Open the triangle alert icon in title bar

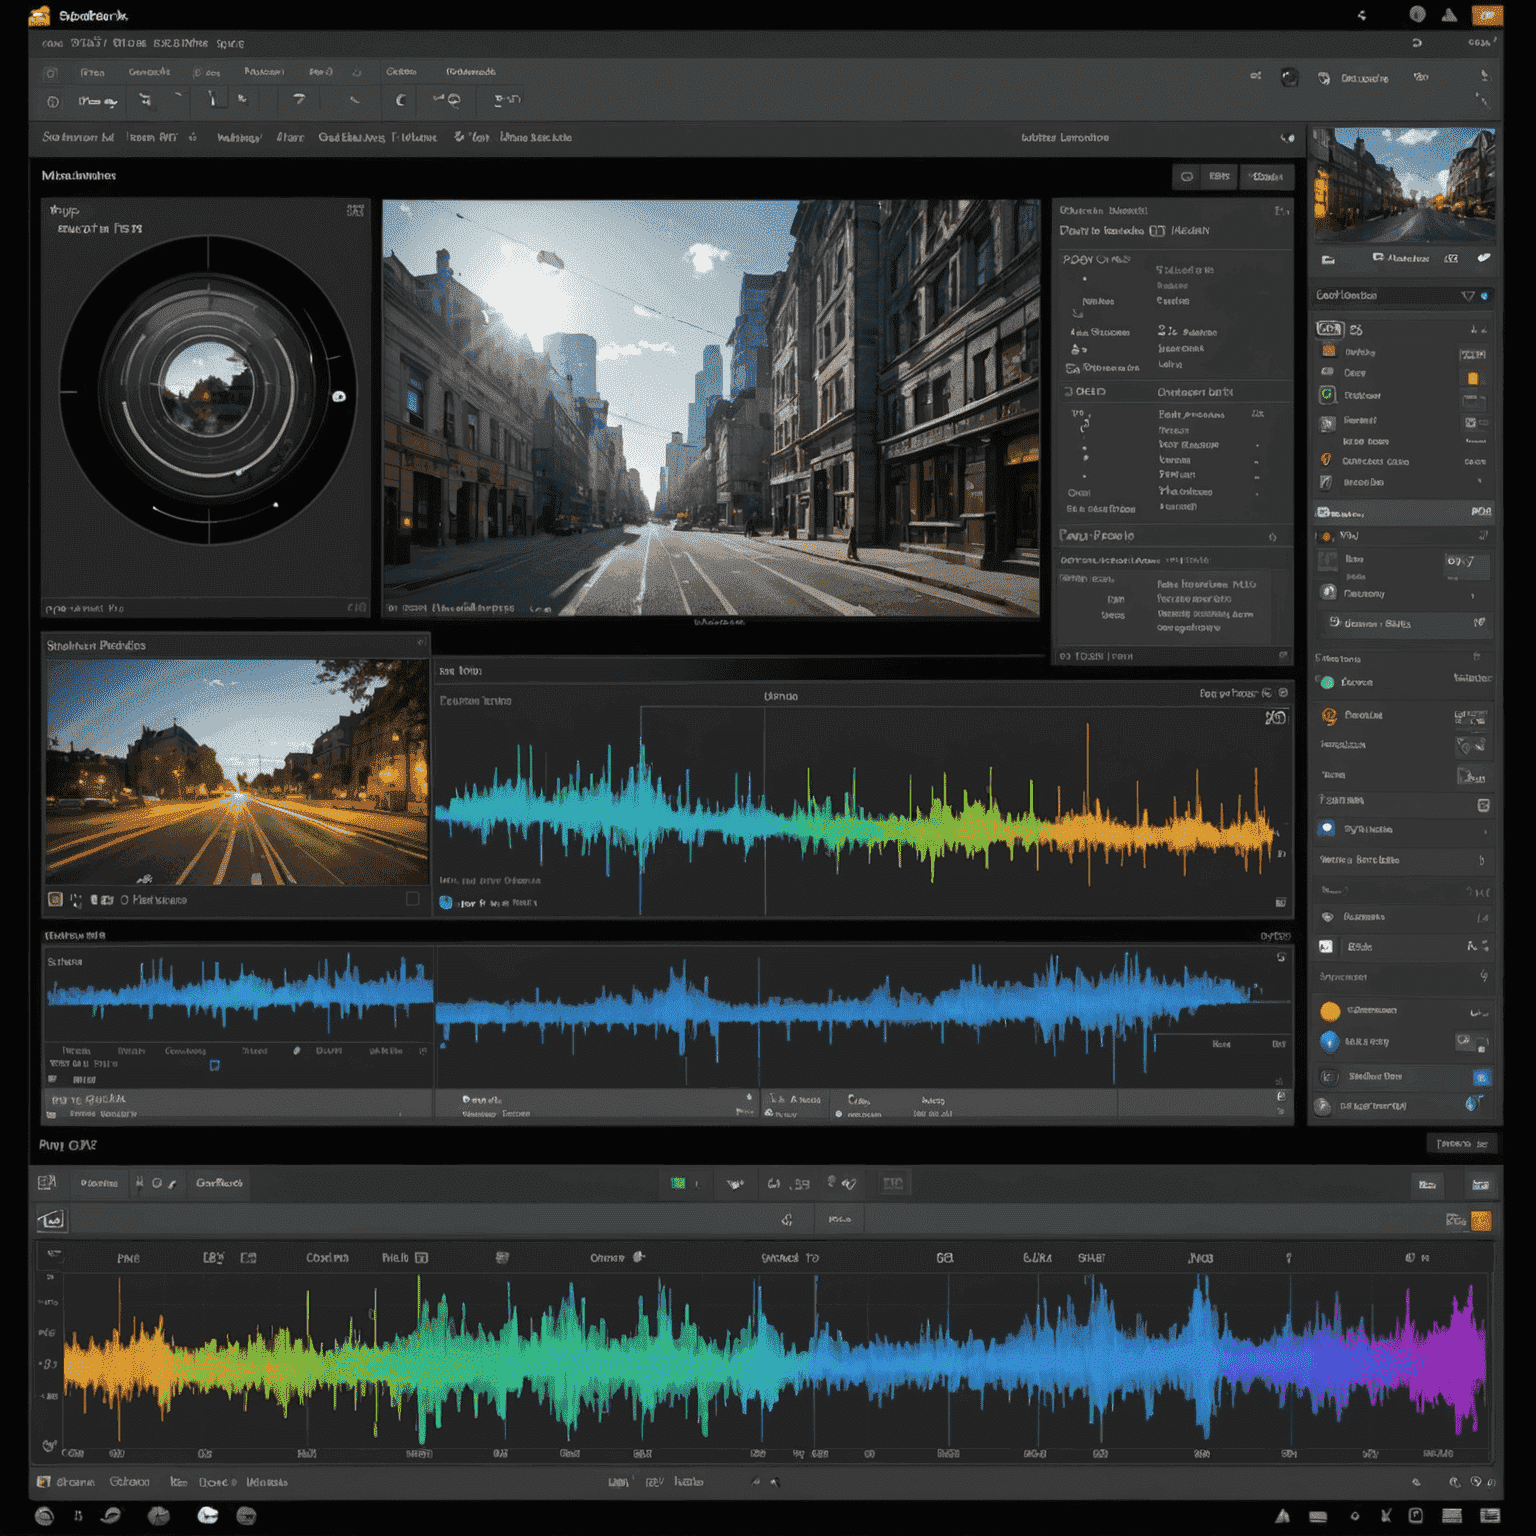coord(1449,14)
